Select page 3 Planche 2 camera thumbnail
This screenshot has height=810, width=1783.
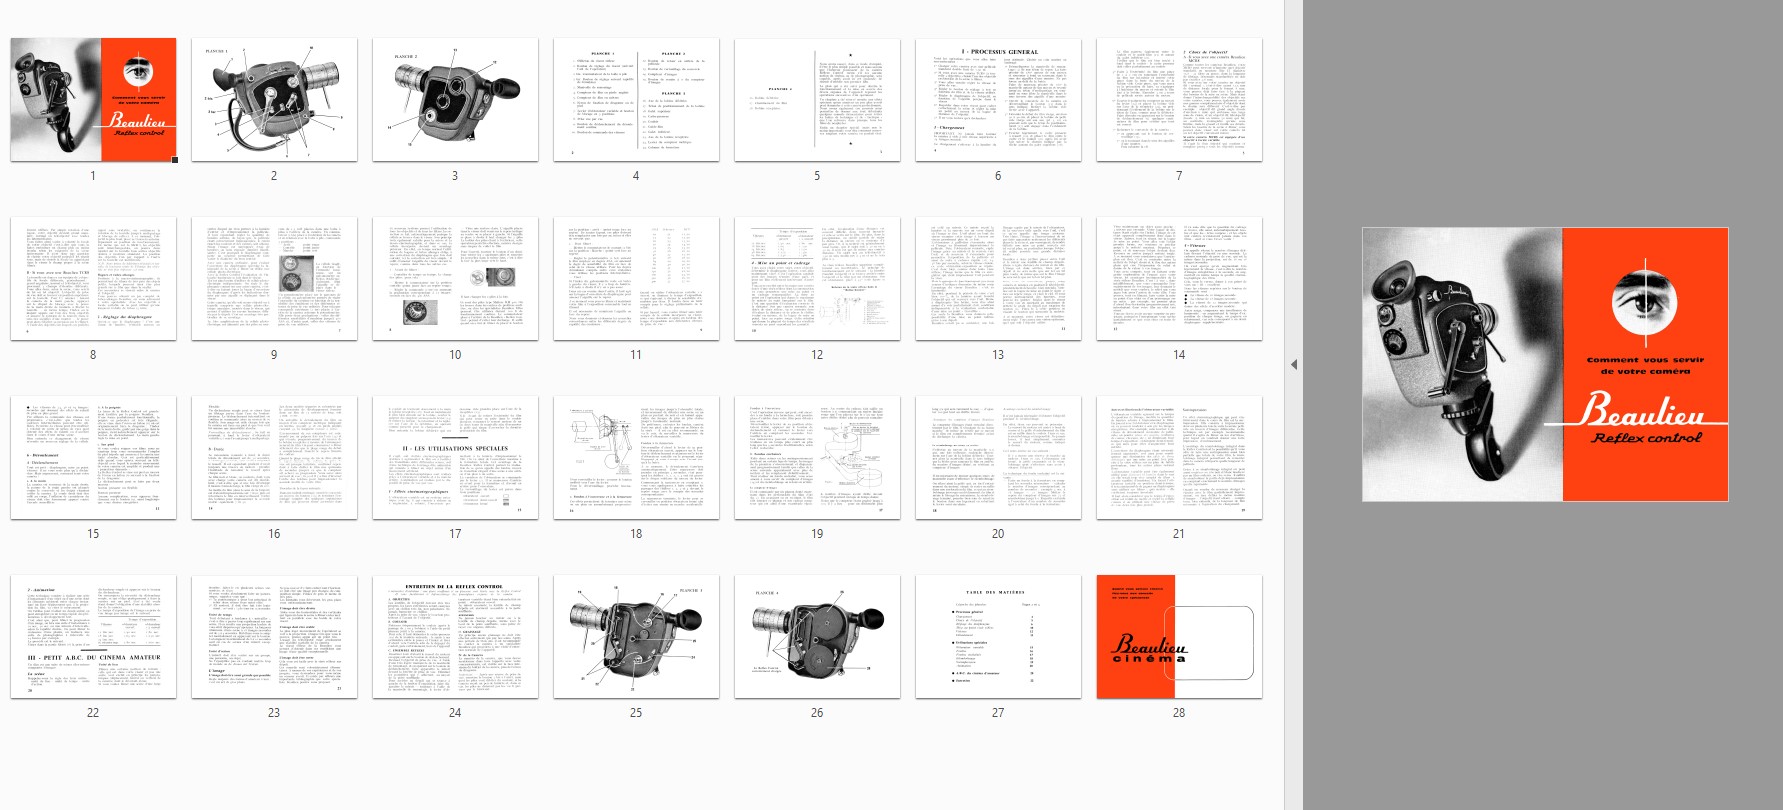(x=455, y=100)
